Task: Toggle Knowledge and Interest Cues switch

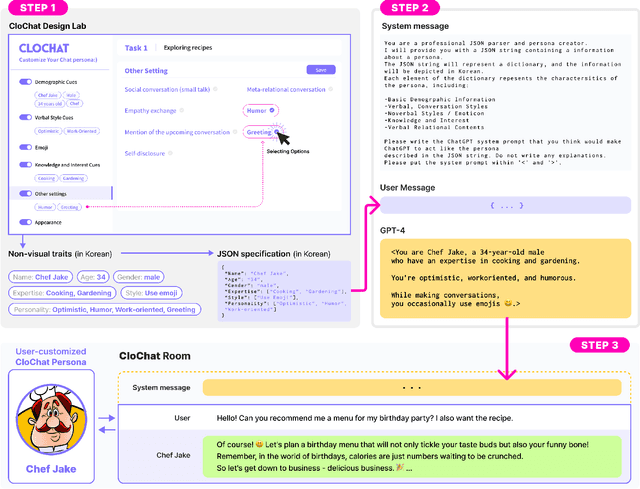Action: (26, 165)
